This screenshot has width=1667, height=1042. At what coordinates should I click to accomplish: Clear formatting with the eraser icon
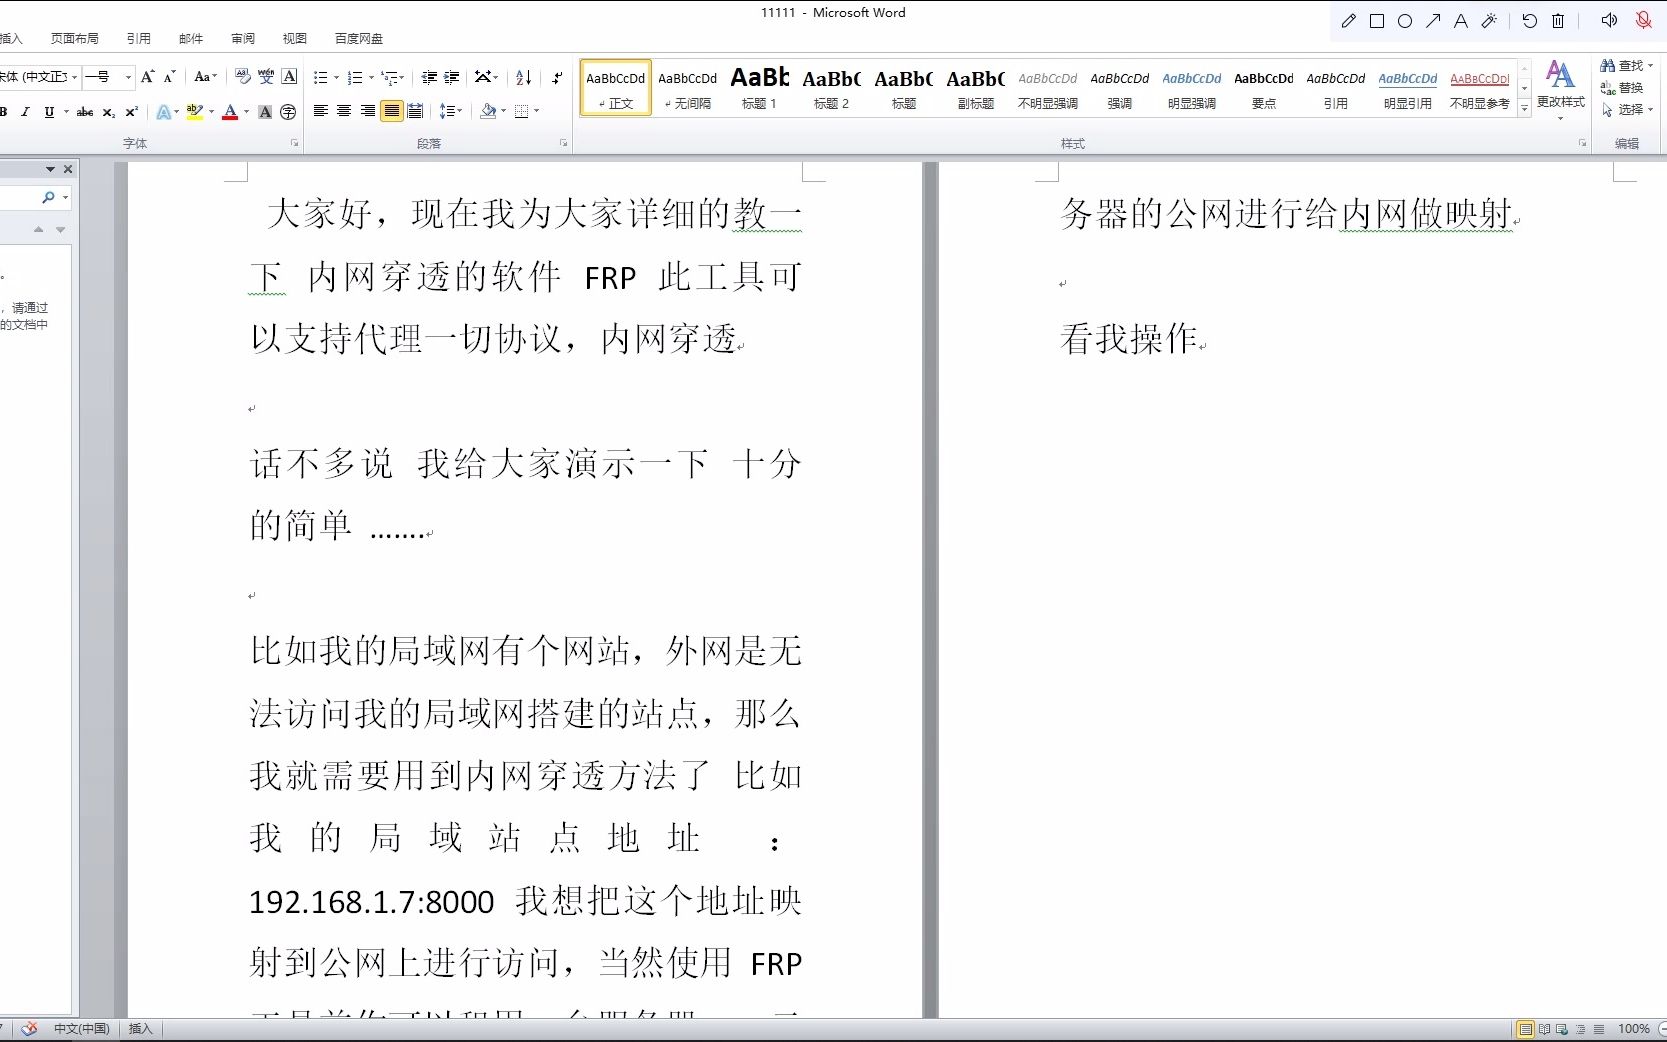(x=243, y=77)
